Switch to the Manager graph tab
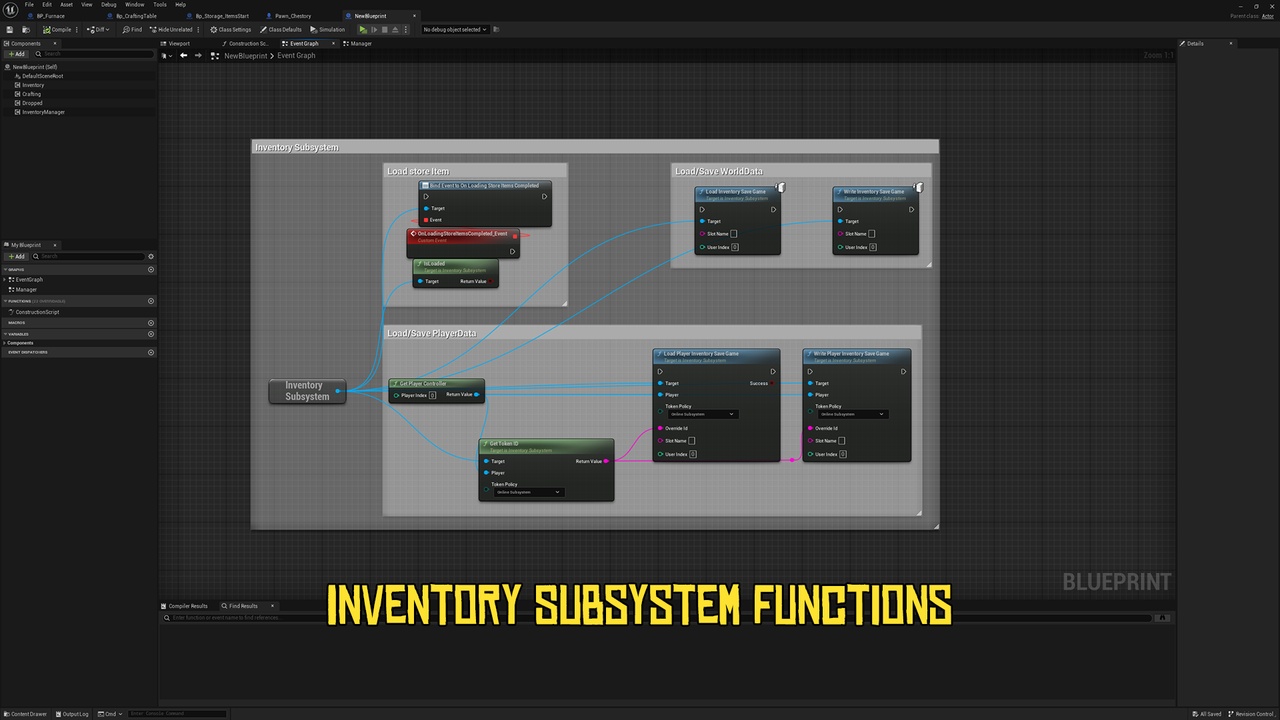Viewport: 1280px width, 720px height. click(359, 43)
